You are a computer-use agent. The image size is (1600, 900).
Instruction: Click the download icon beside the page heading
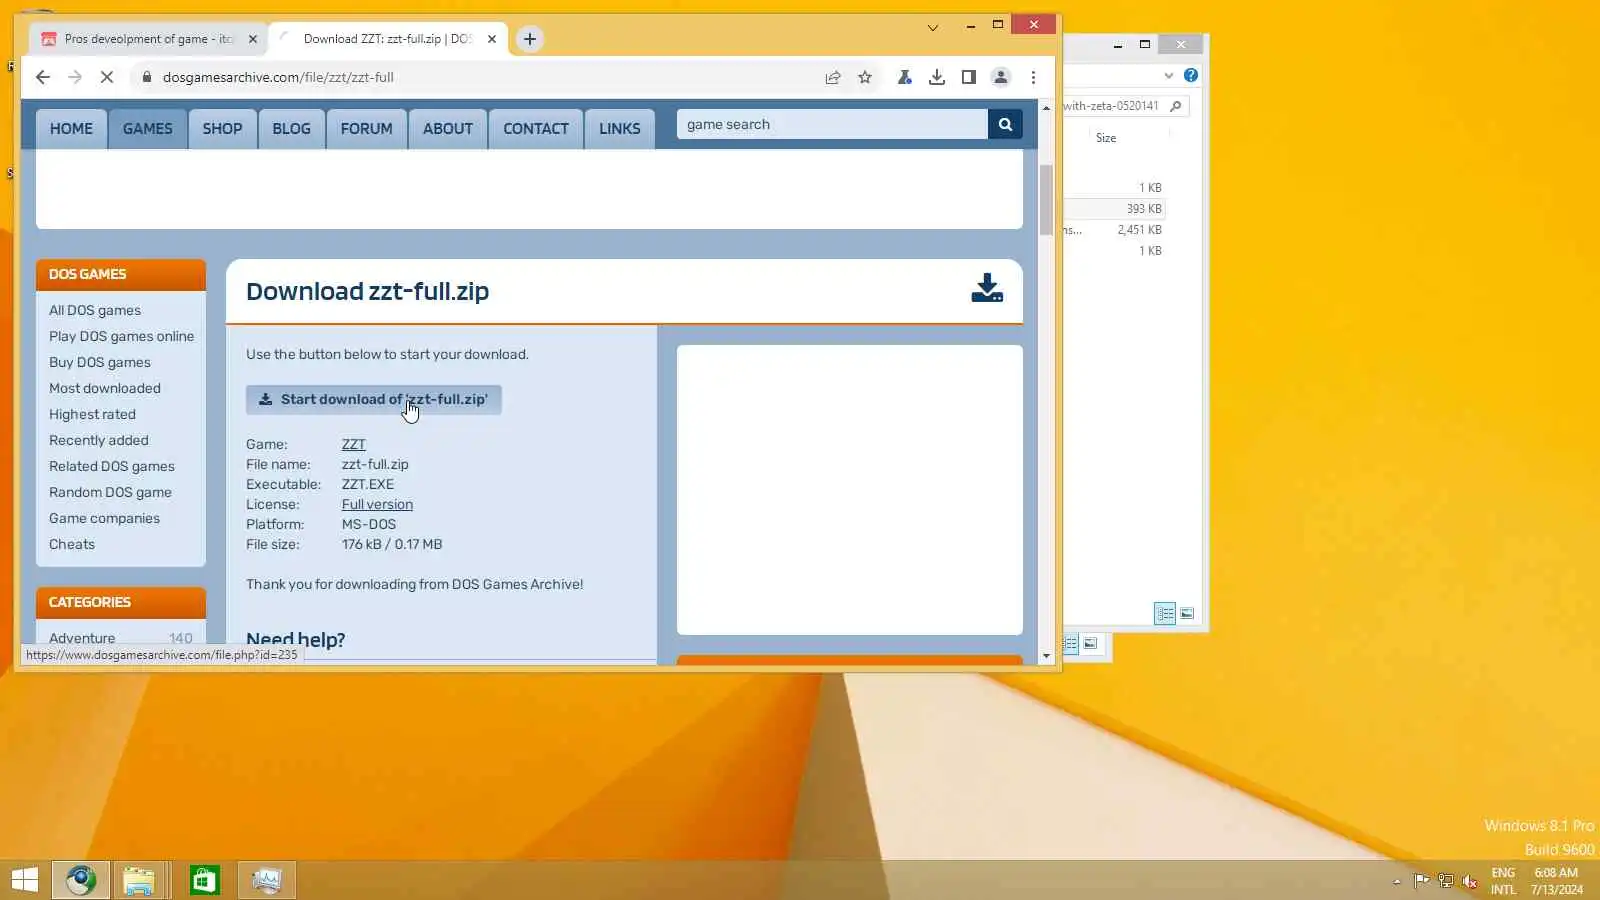987,288
